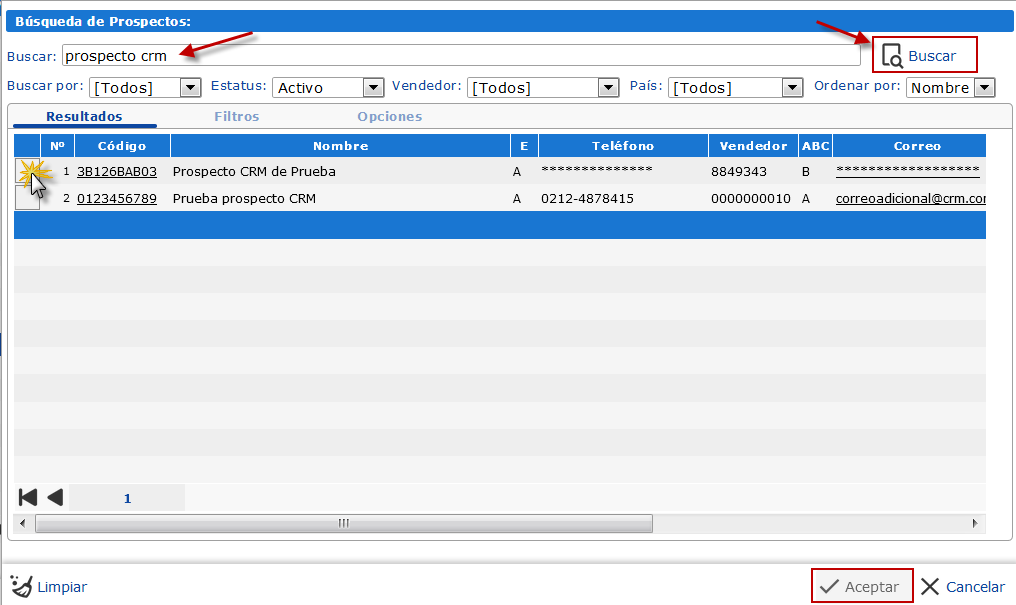This screenshot has height=605, width=1016.
Task: Click the masked email link in row 1
Action: [907, 170]
